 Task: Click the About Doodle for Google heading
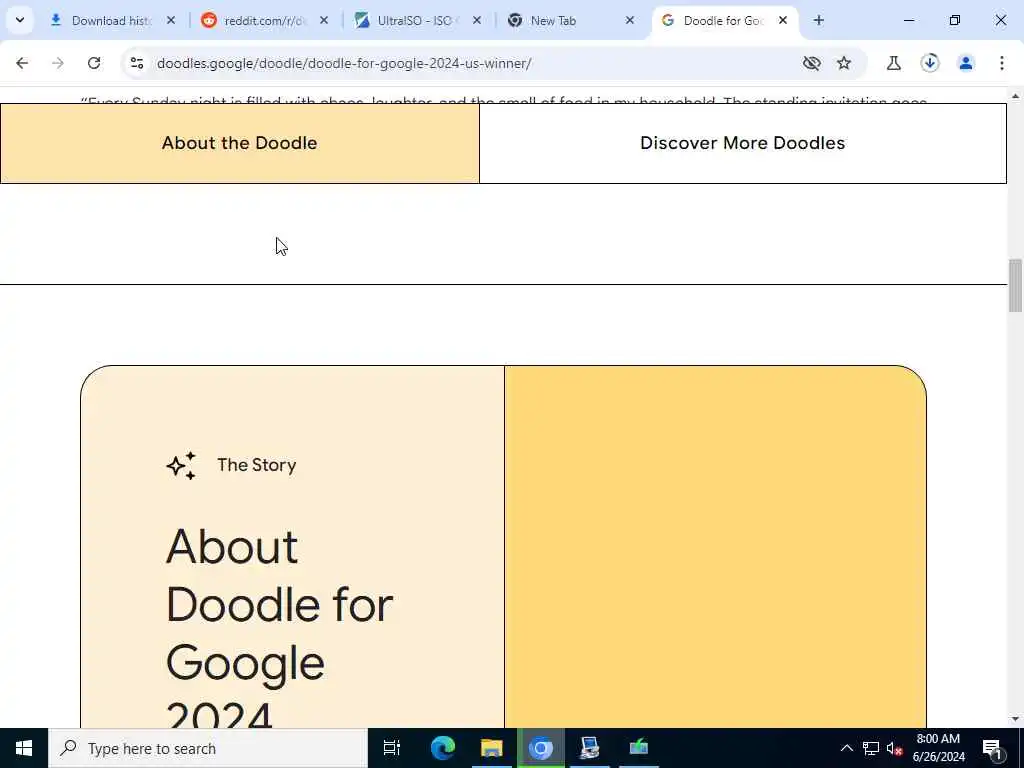point(280,627)
